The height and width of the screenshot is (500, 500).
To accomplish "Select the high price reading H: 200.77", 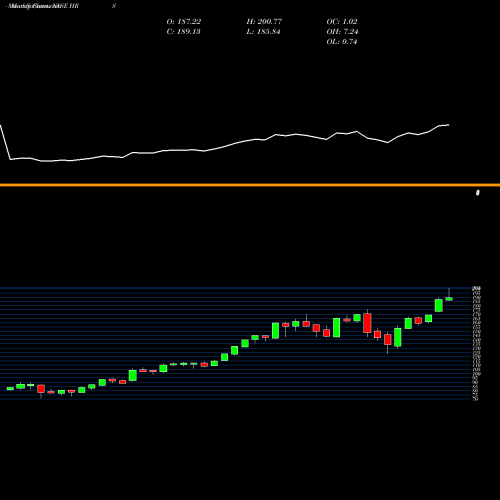I will 264,21.
